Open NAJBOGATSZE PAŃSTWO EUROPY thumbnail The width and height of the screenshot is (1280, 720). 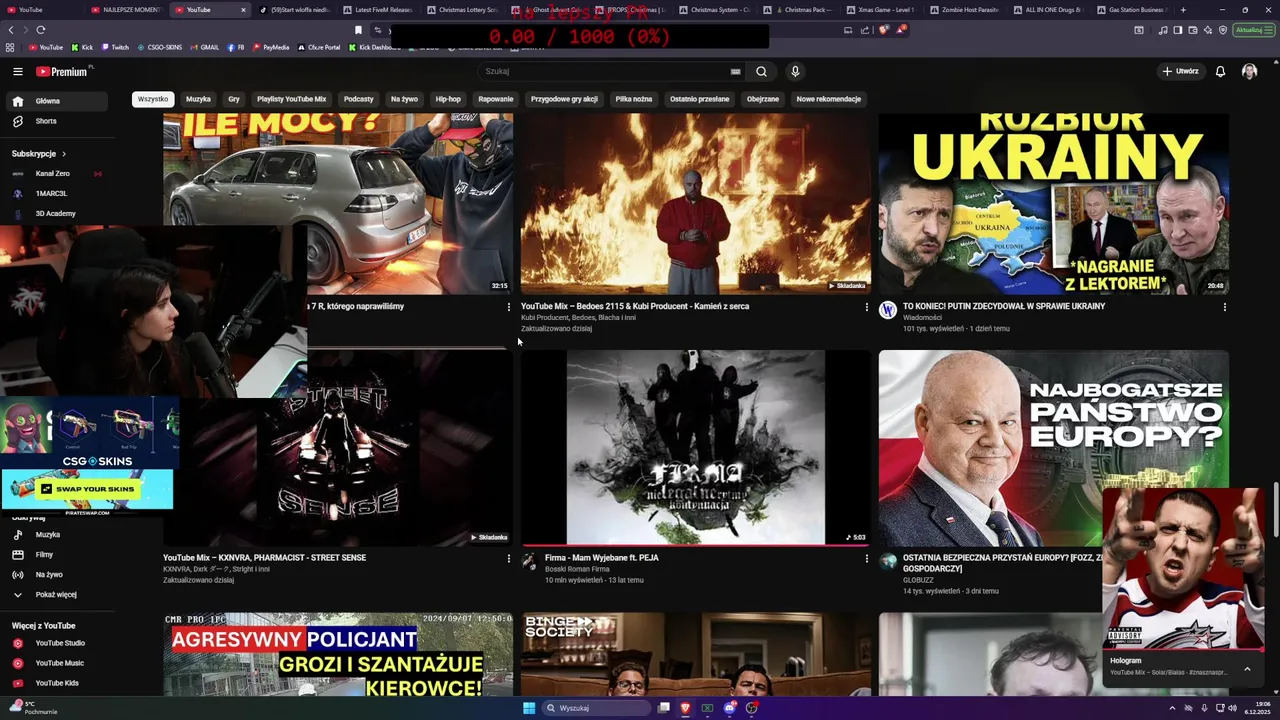pos(1053,448)
